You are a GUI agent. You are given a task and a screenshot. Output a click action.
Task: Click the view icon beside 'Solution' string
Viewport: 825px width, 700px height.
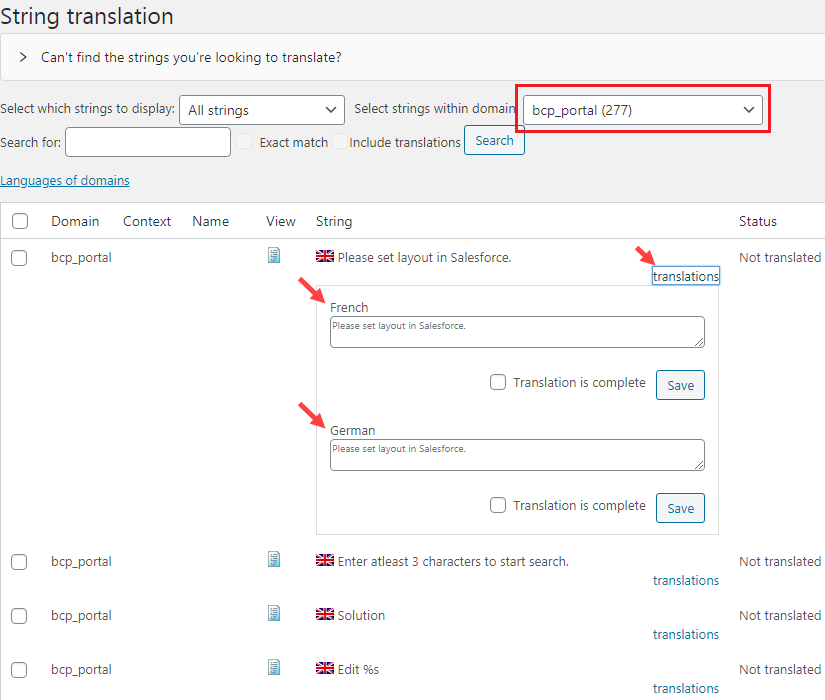(274, 614)
